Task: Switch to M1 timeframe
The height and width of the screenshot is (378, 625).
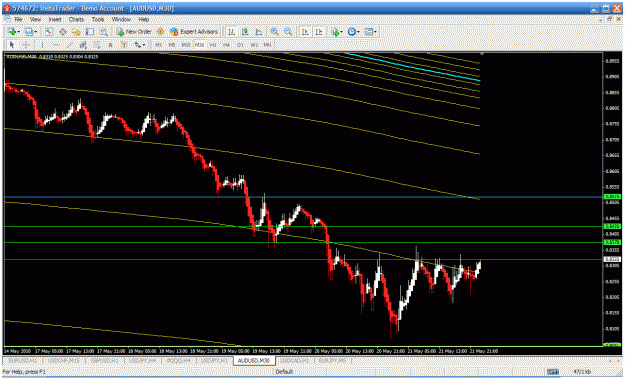Action: coord(158,45)
